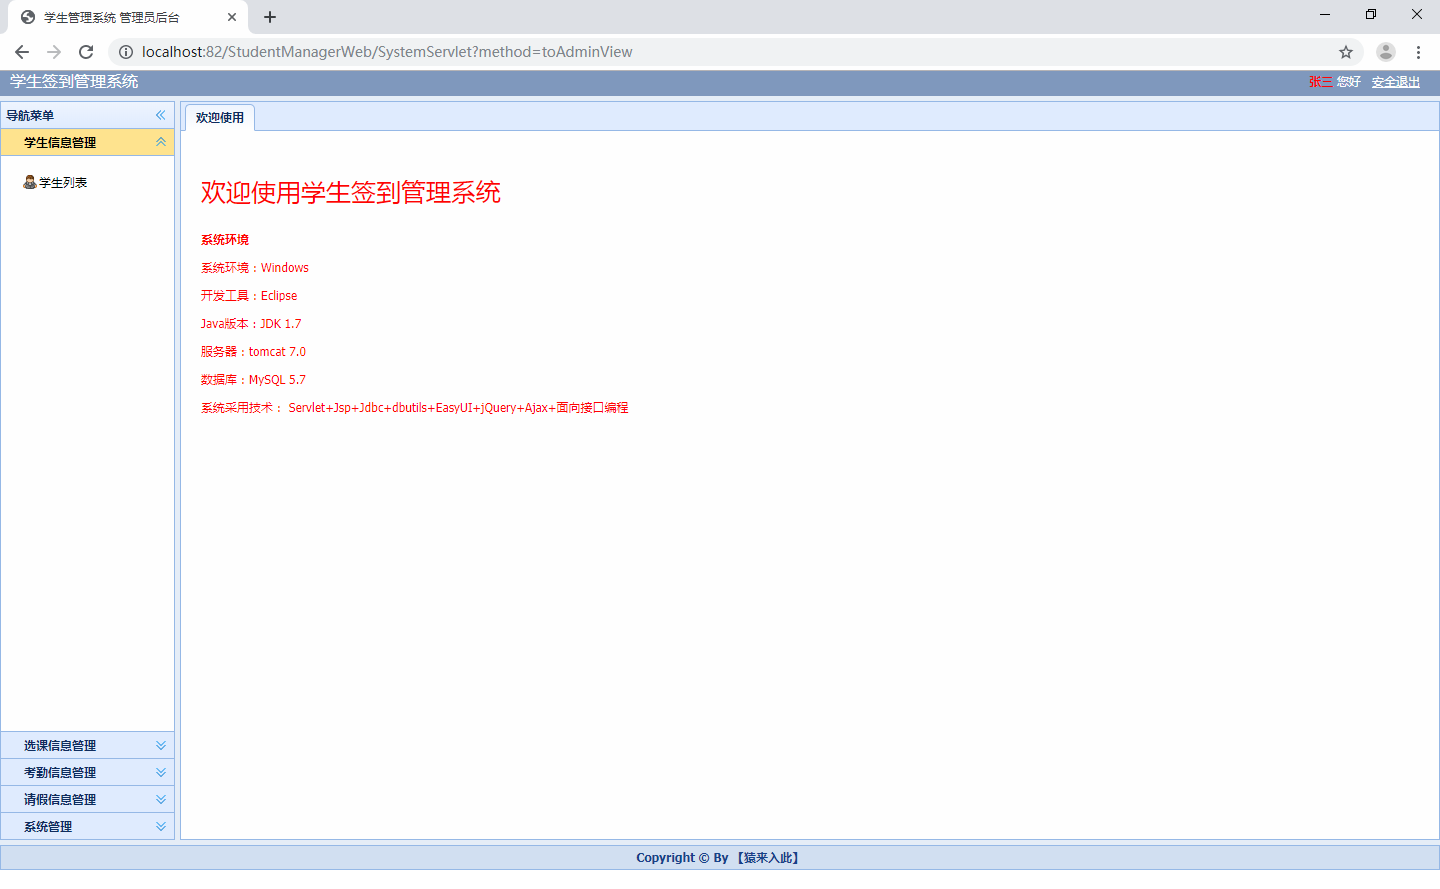Expand the 请假信息管理 arrow
1440x889 pixels.
pyautogui.click(x=160, y=799)
